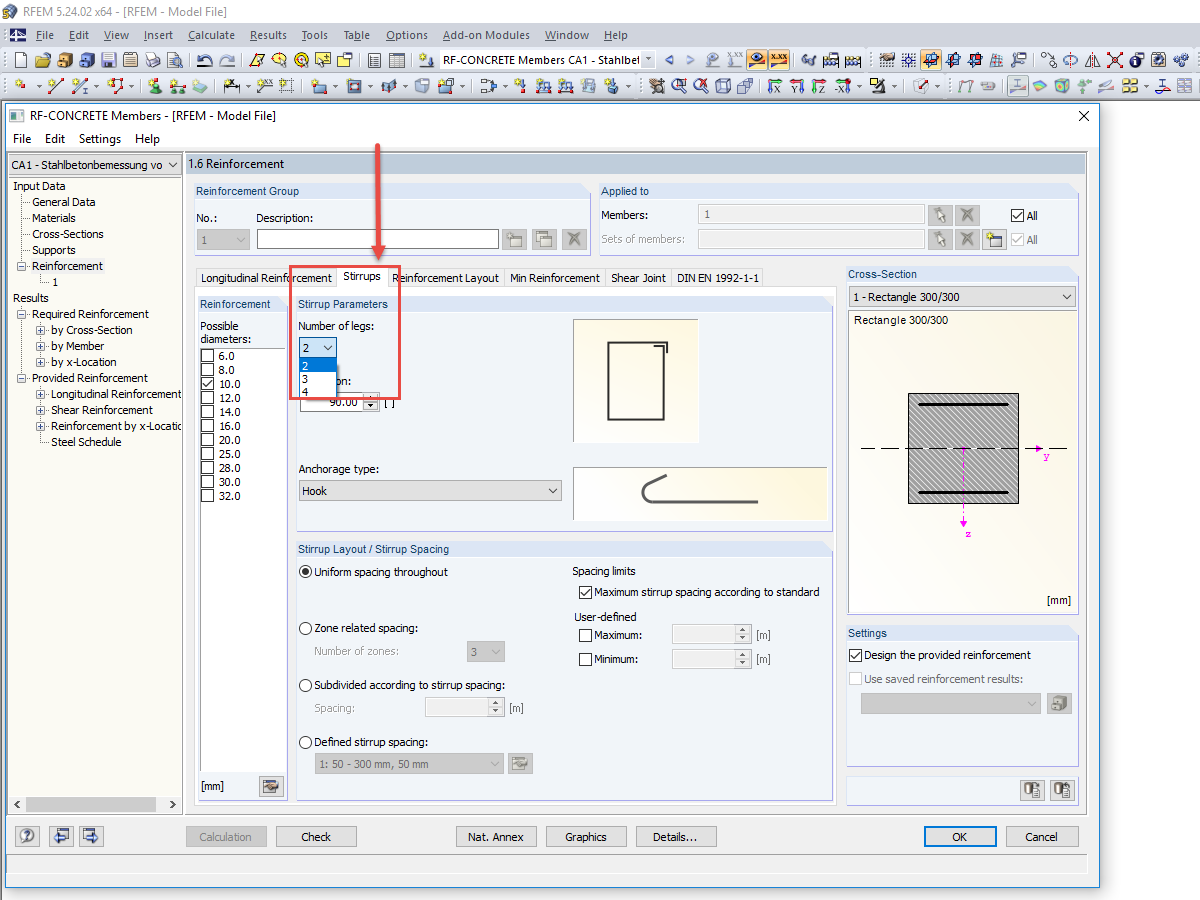1200x900 pixels.
Task: Open the dialog's Settings menu
Action: (x=100, y=139)
